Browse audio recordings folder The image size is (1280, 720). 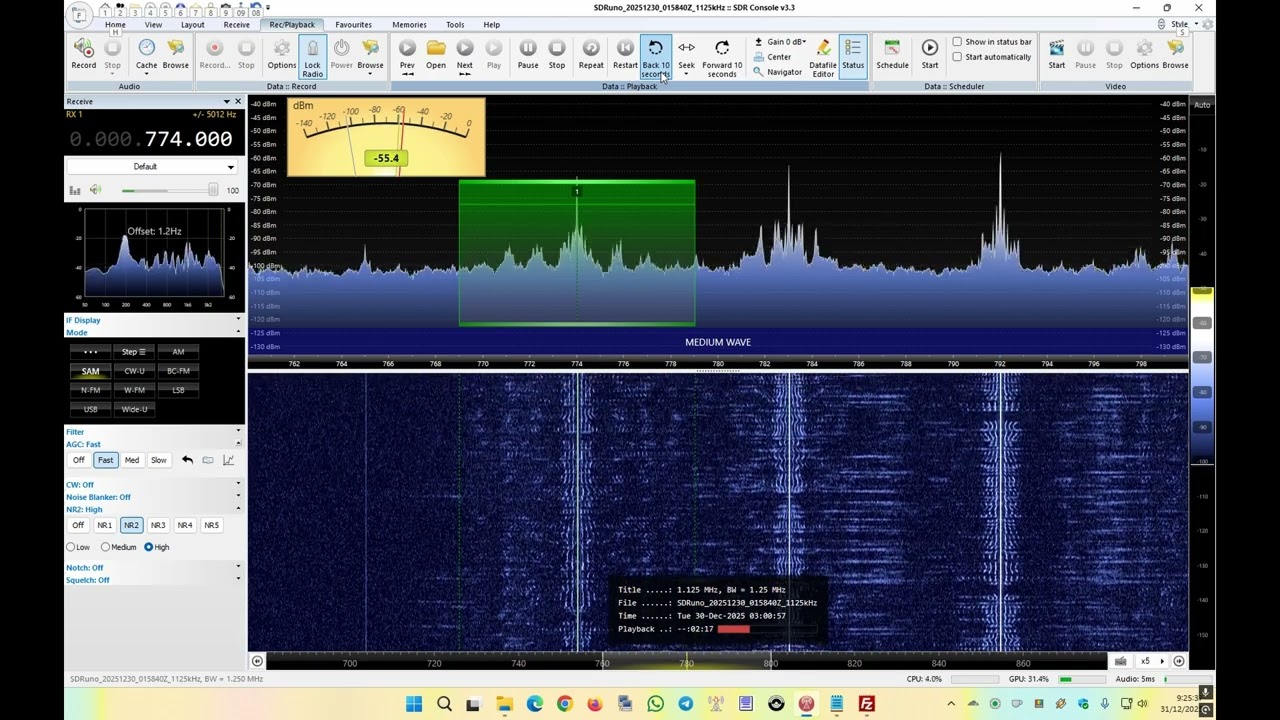click(175, 55)
